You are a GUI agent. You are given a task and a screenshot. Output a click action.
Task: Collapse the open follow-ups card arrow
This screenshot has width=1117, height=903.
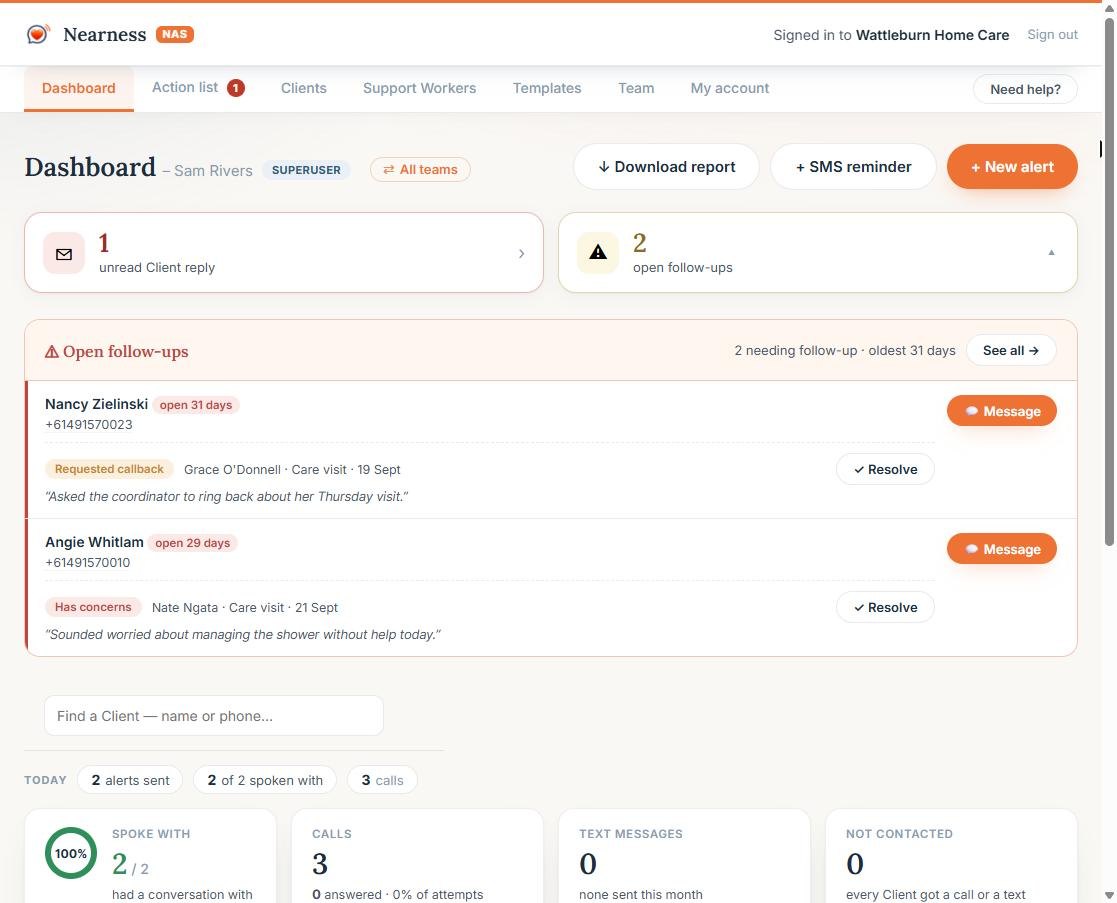coord(1051,253)
